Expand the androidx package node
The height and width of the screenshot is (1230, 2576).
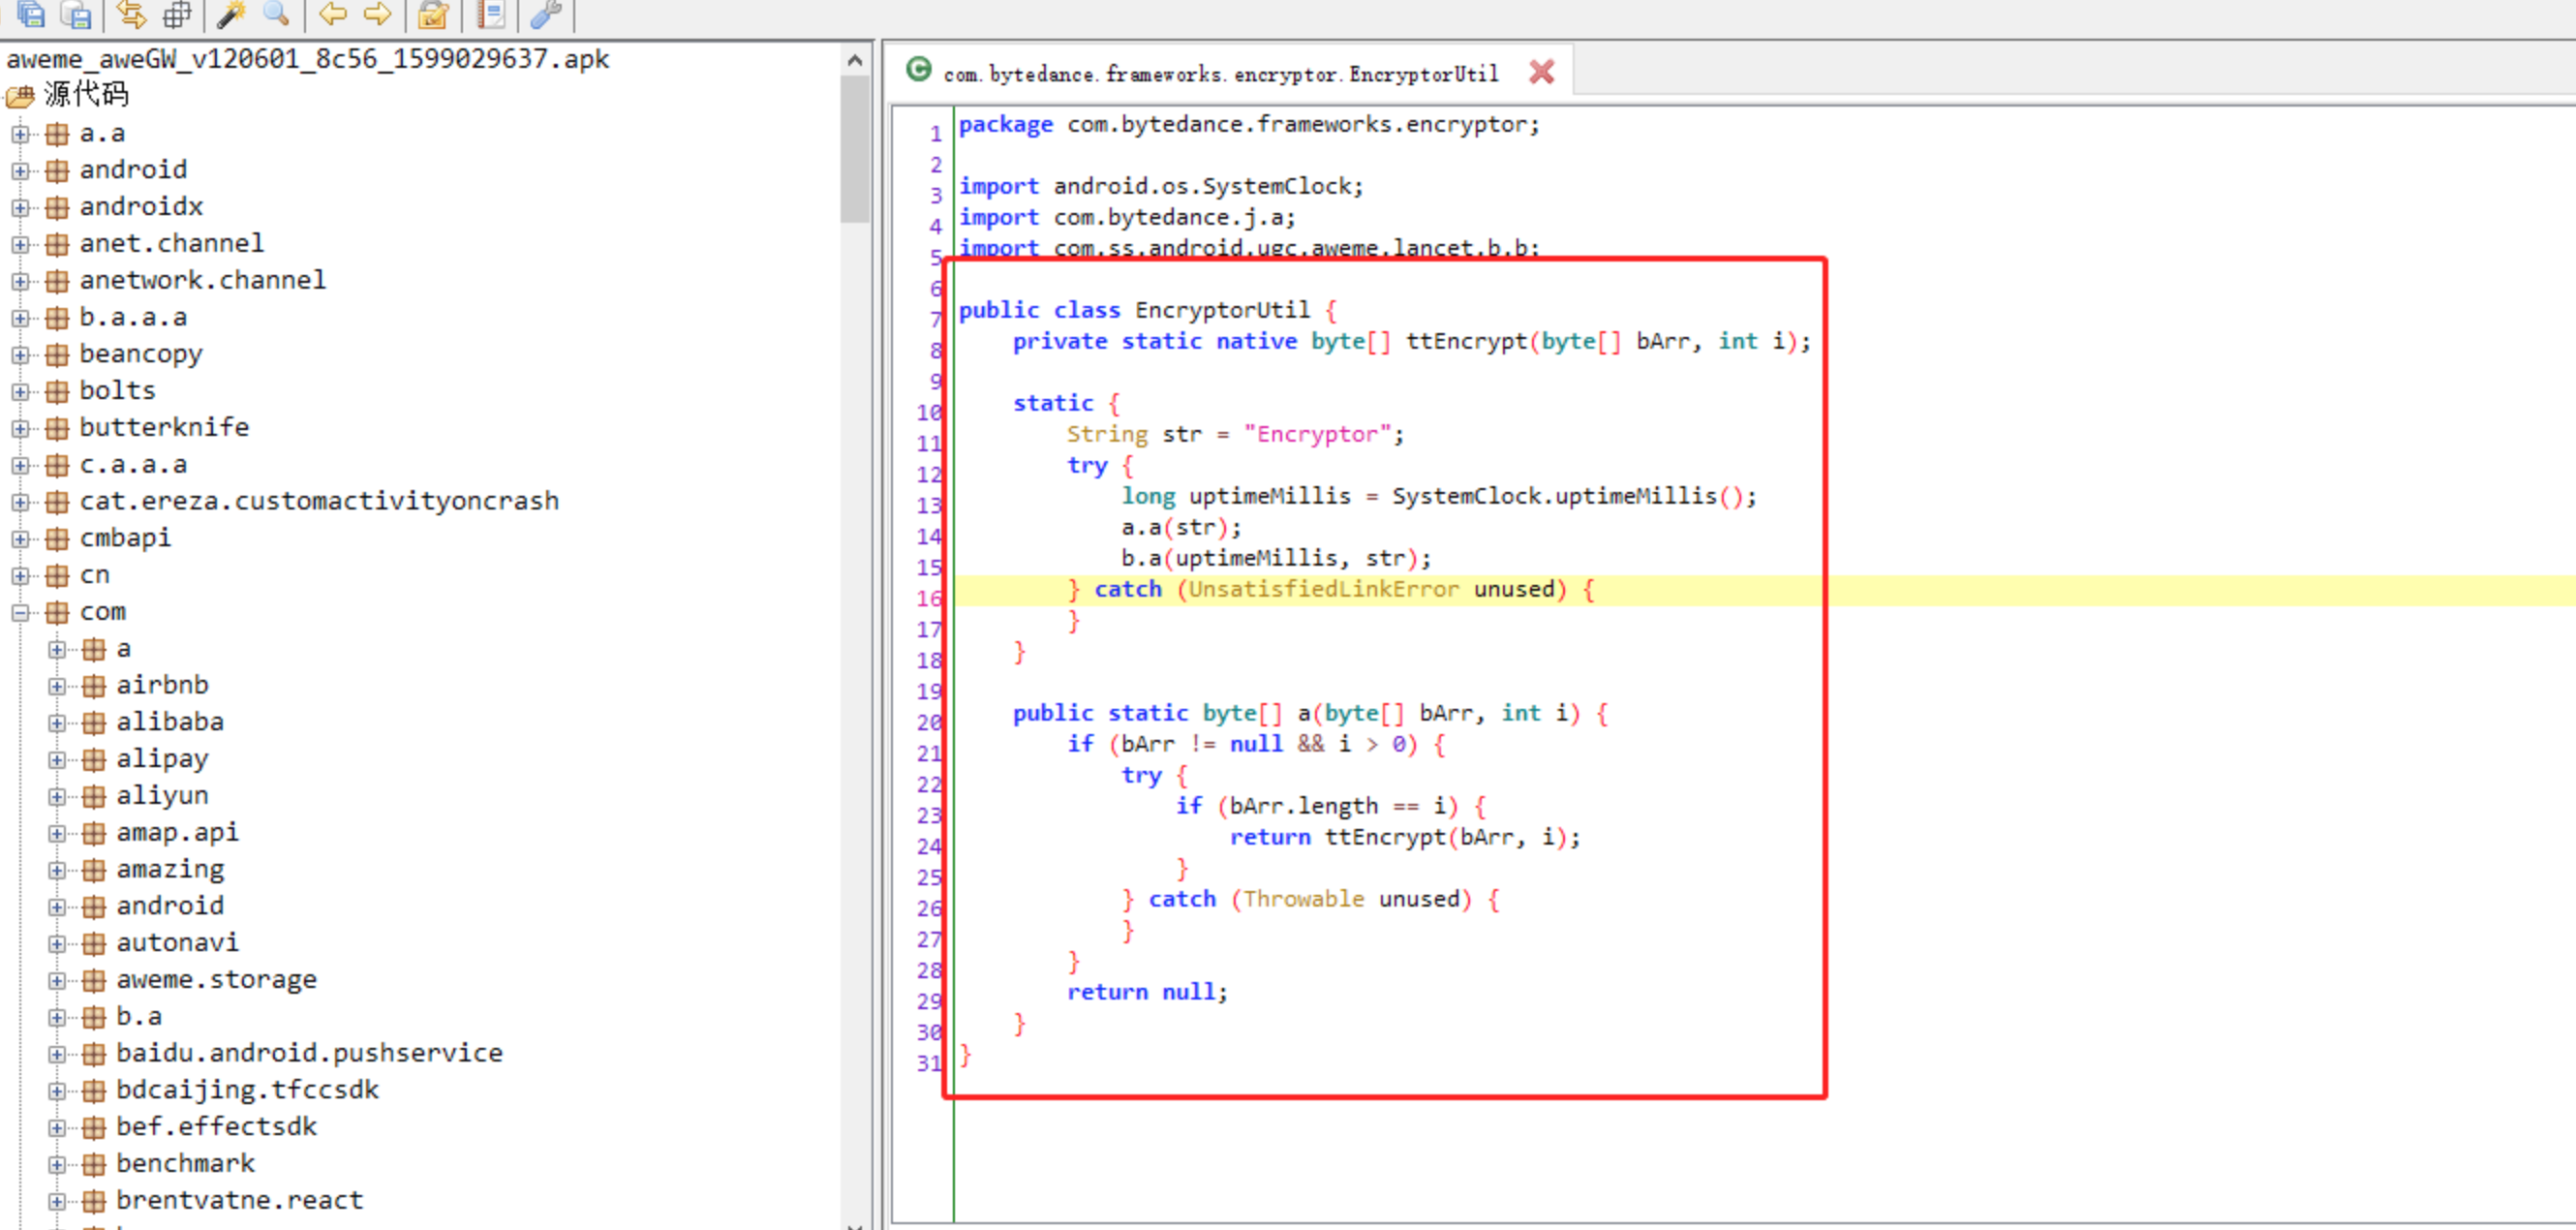pos(20,207)
